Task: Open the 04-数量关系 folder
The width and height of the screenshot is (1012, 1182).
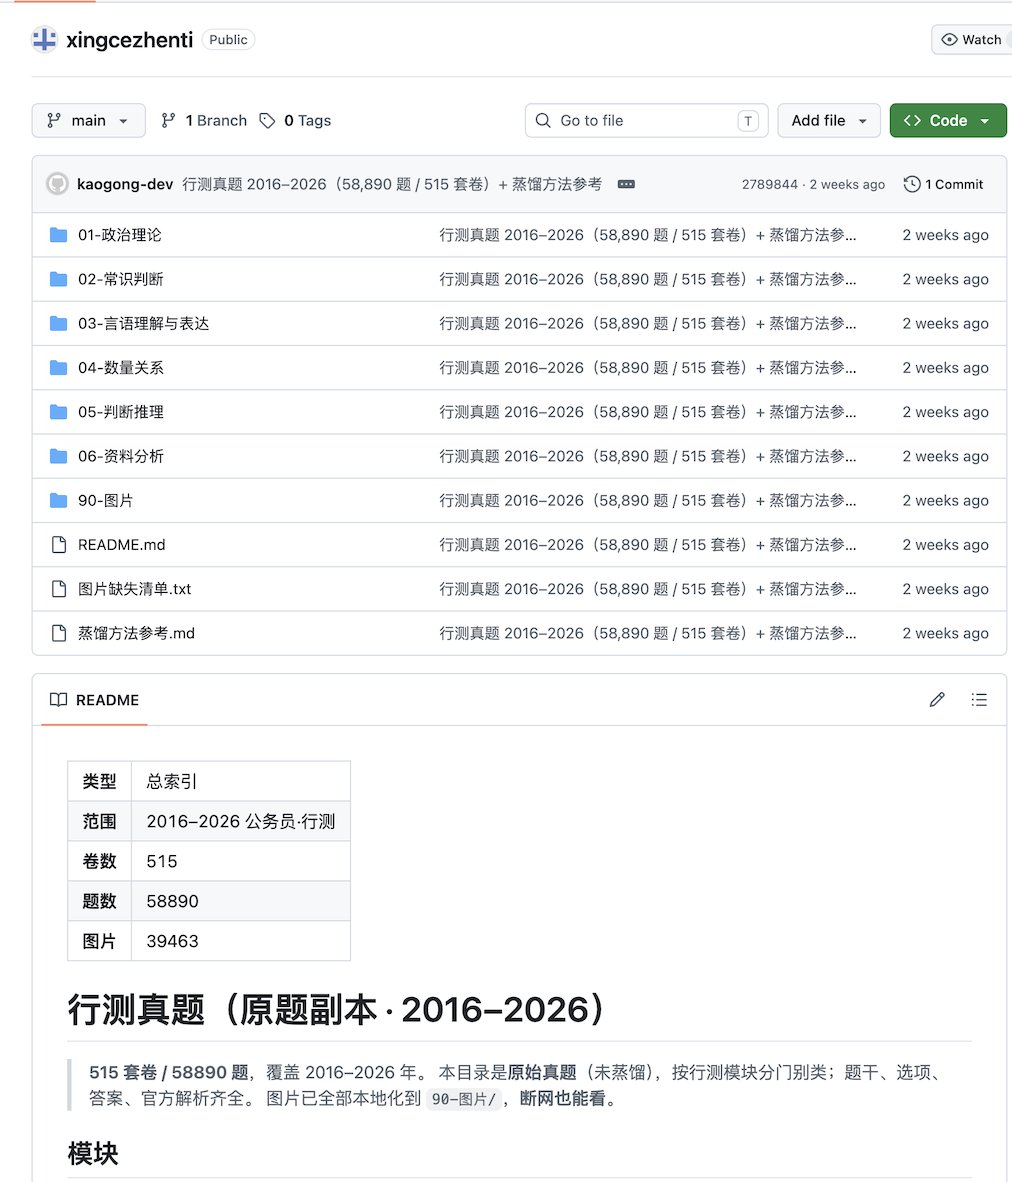Action: point(121,368)
